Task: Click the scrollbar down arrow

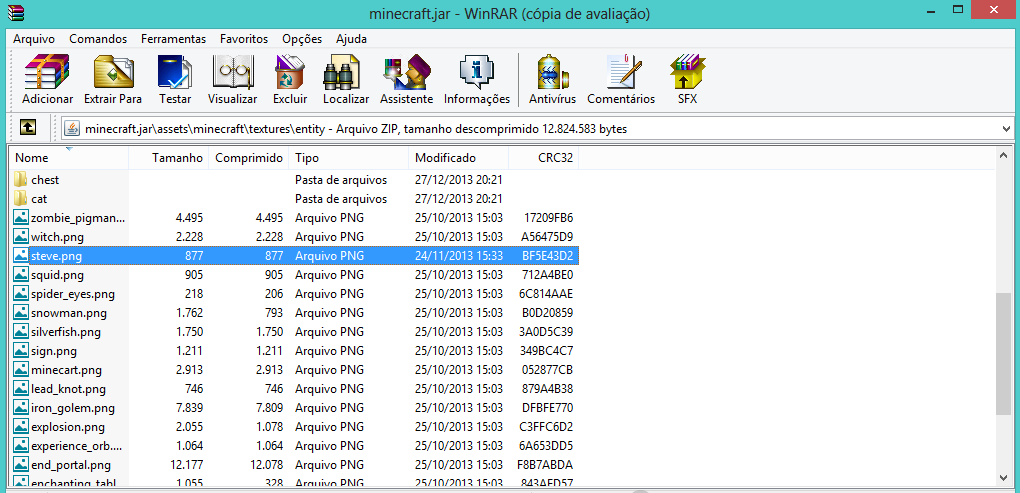Action: point(1003,477)
